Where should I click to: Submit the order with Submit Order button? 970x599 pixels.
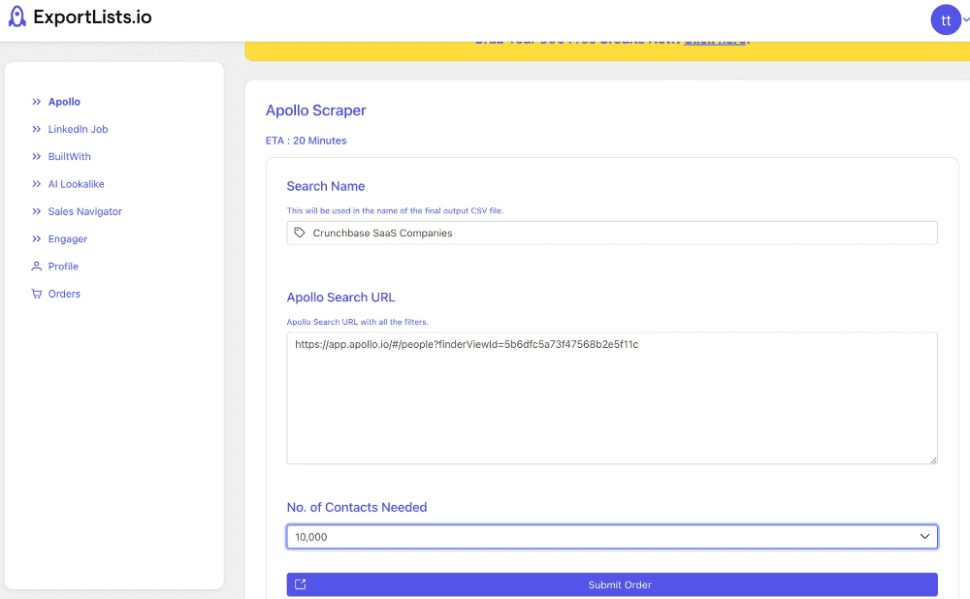tap(612, 585)
